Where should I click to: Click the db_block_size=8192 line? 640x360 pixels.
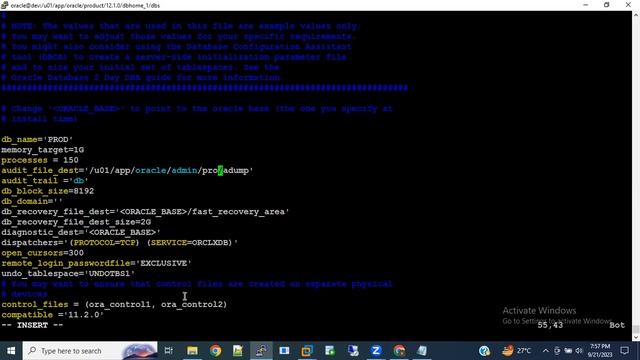point(48,191)
